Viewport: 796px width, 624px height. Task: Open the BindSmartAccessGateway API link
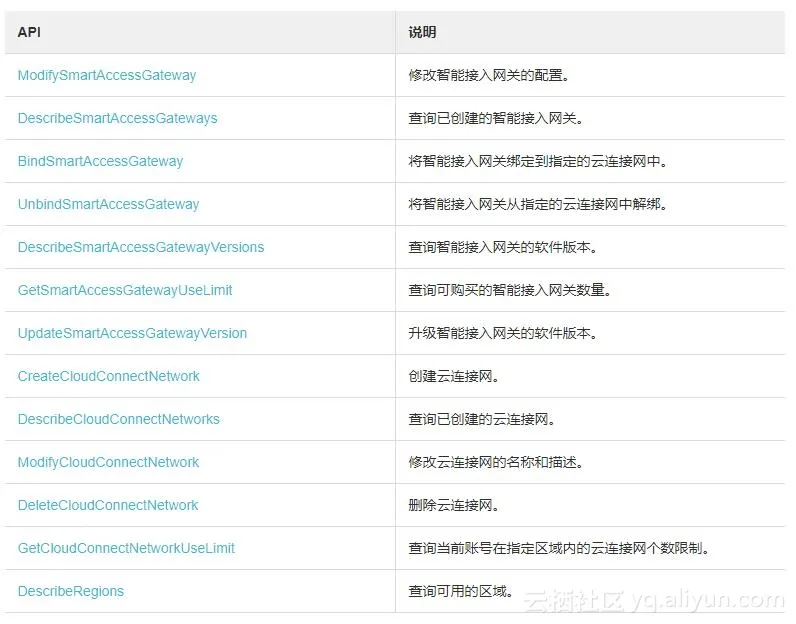[x=100, y=161]
